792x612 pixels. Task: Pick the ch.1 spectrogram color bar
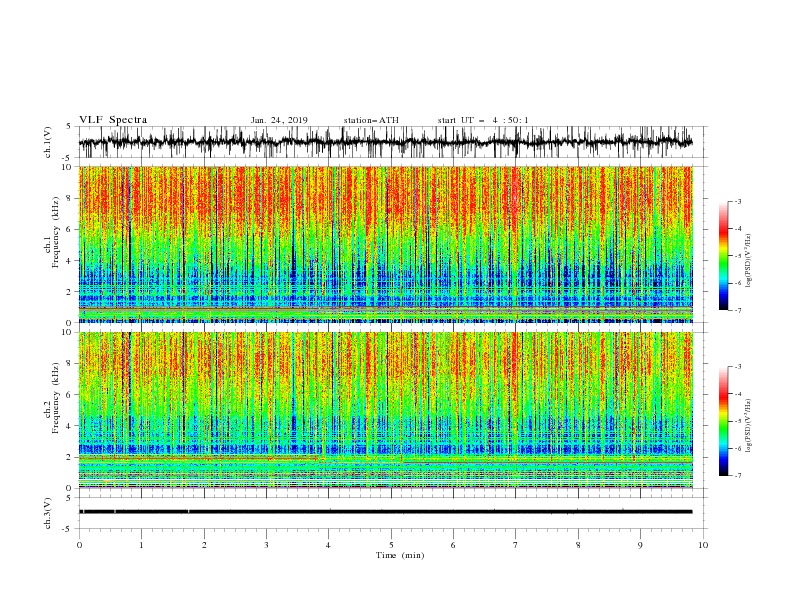pos(723,256)
